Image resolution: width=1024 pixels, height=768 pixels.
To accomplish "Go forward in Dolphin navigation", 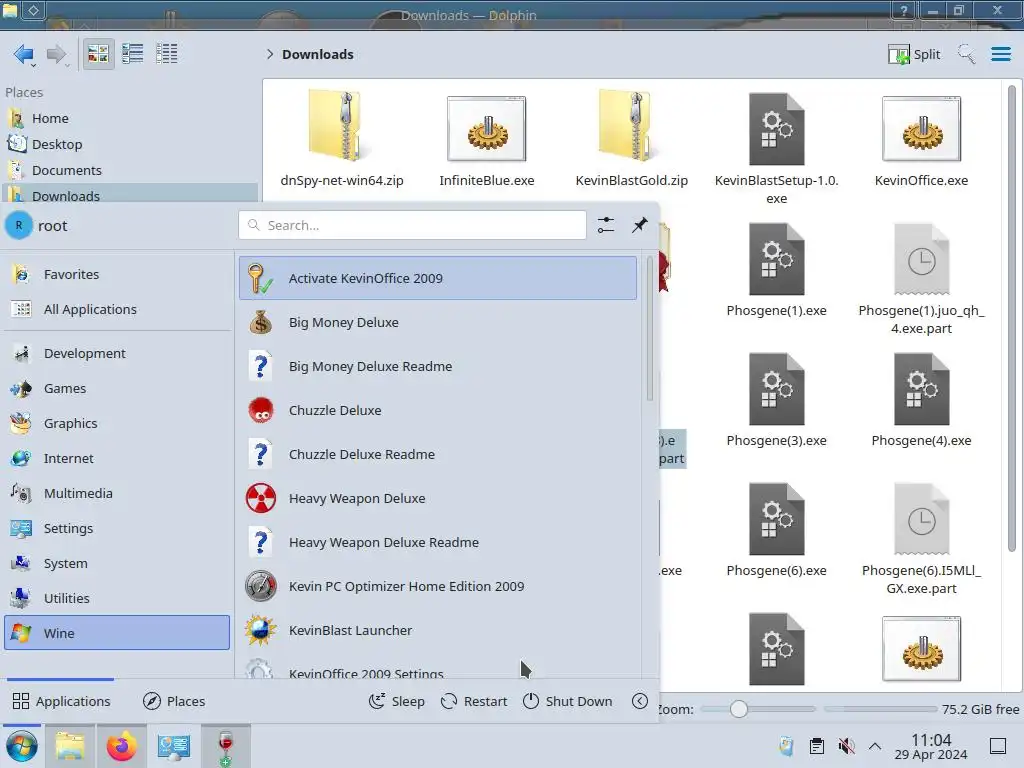I will tap(57, 54).
